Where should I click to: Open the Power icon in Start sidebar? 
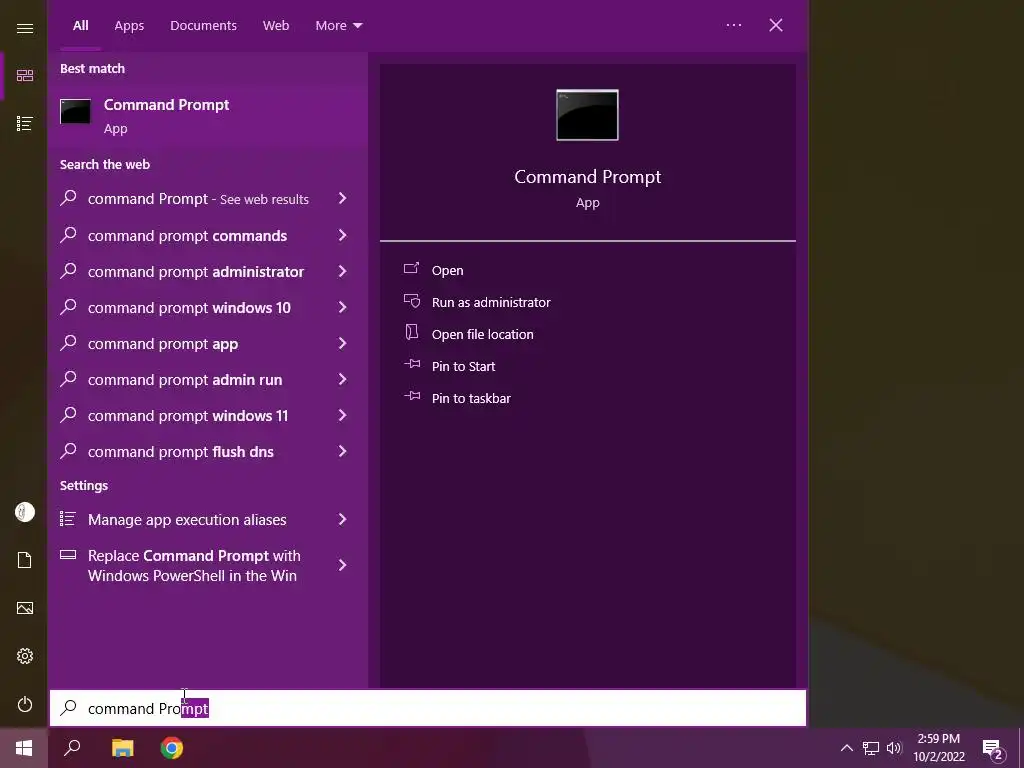point(25,705)
